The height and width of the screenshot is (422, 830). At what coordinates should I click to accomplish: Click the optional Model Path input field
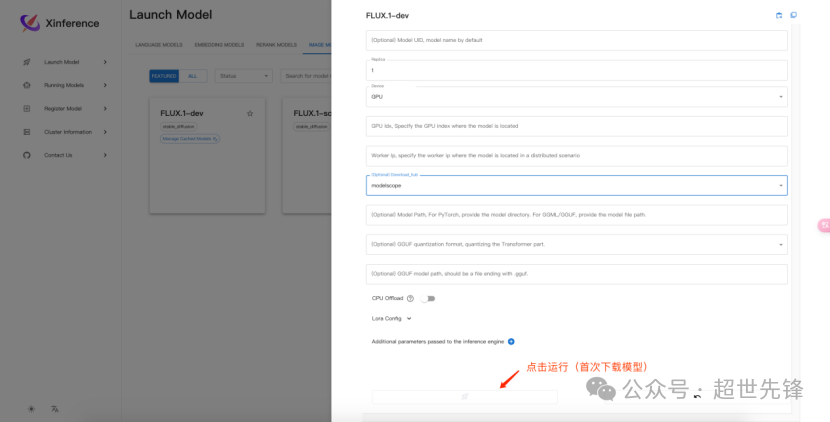click(x=576, y=215)
